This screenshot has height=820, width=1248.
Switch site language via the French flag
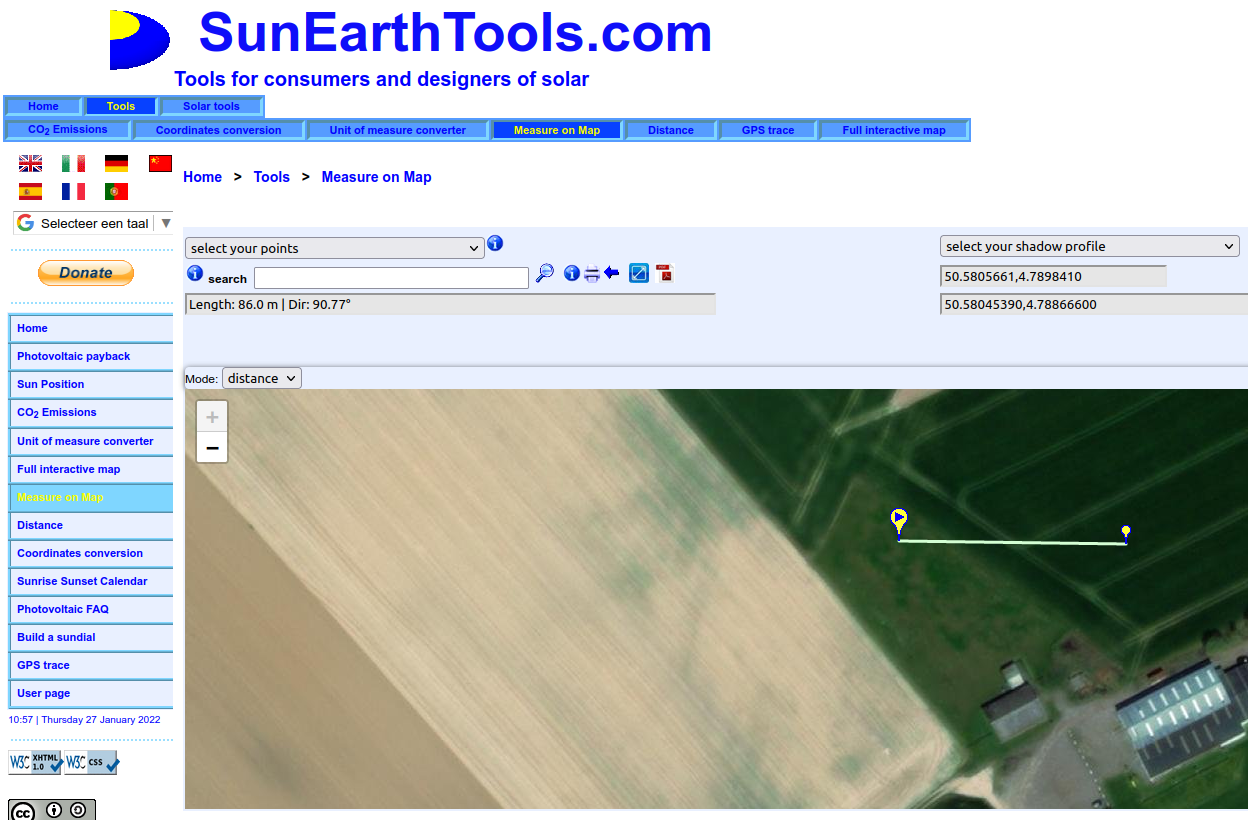(73, 191)
